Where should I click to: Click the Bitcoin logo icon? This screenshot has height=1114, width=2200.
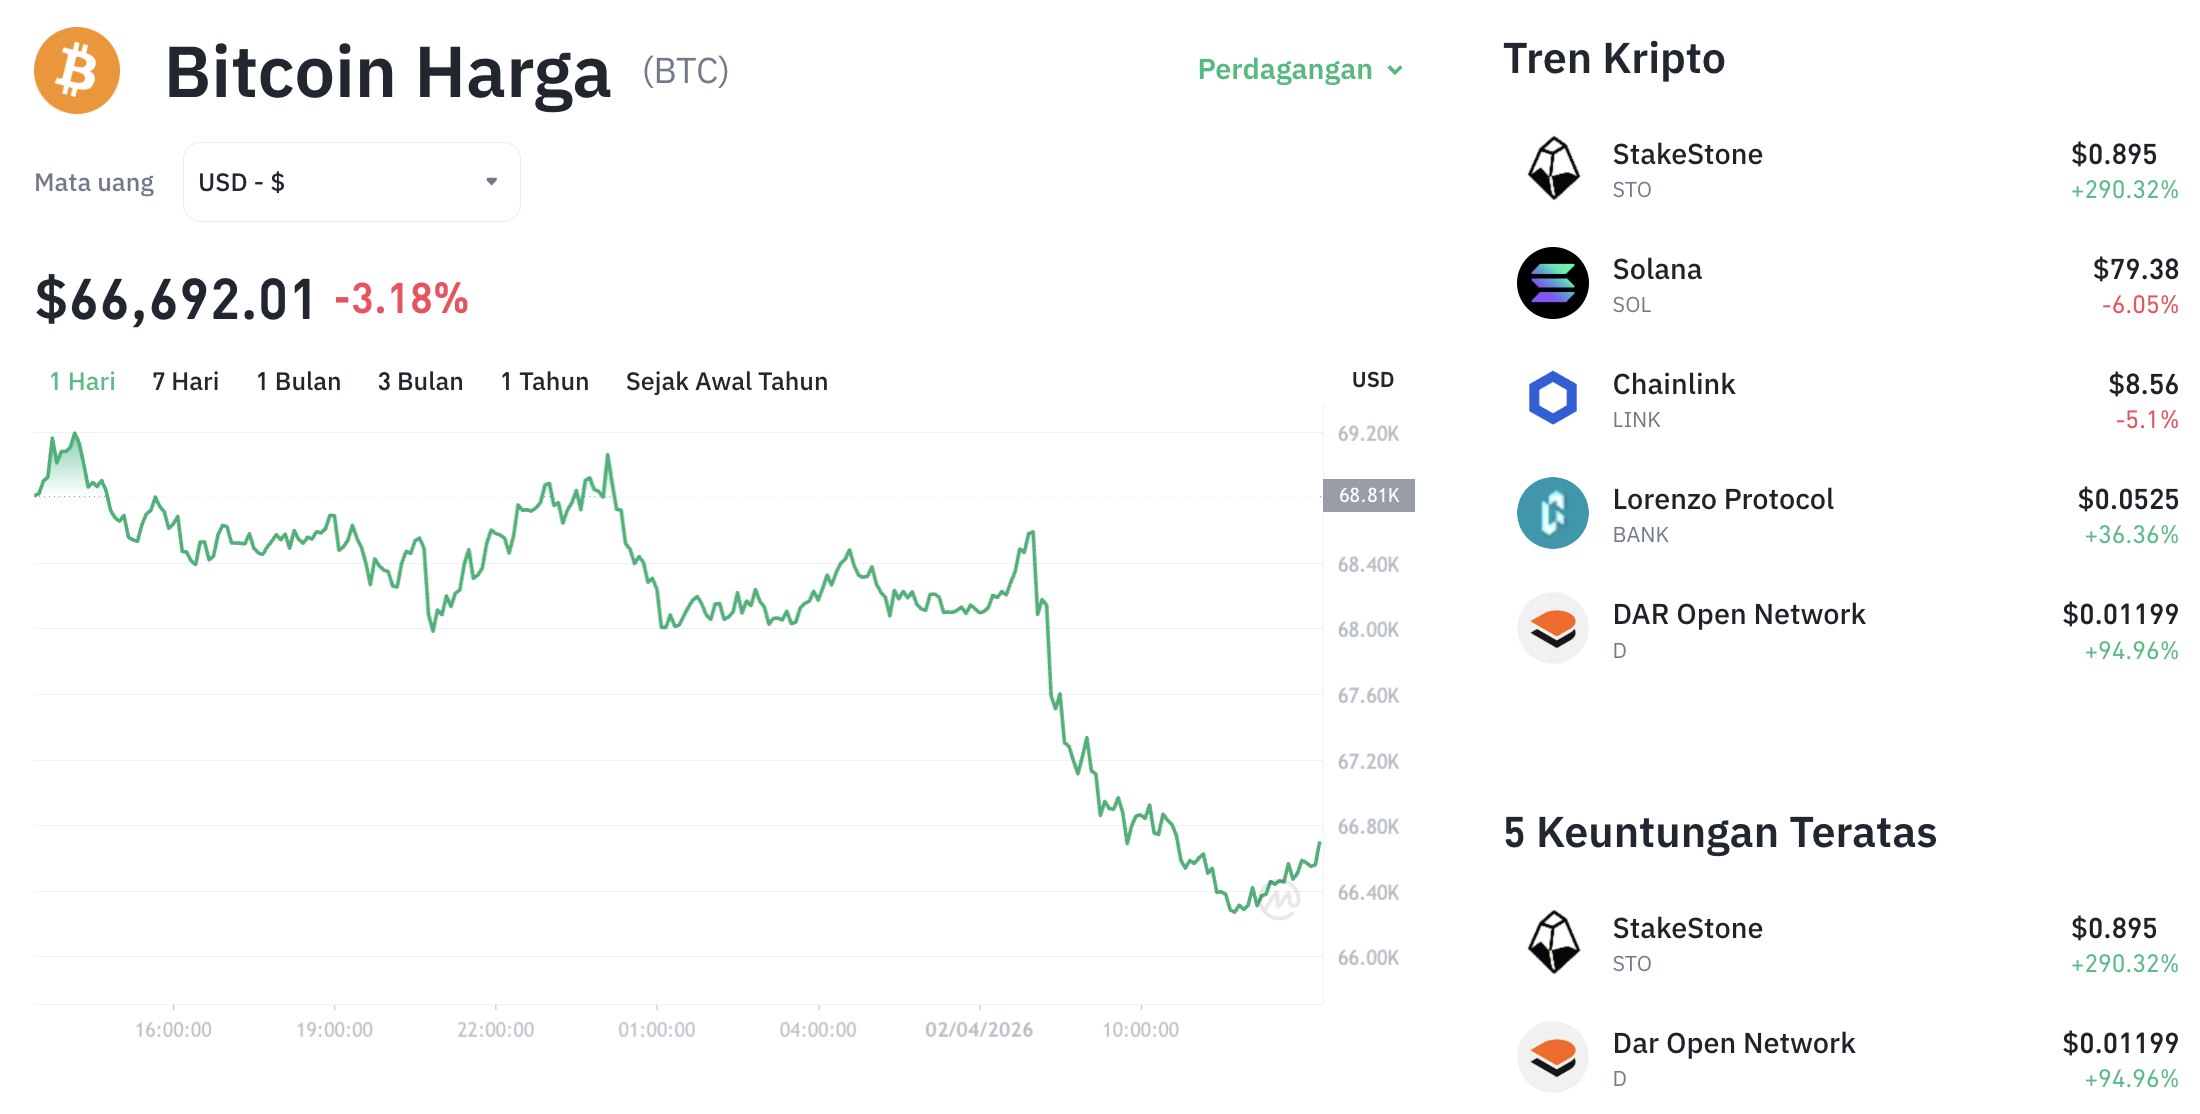point(76,70)
